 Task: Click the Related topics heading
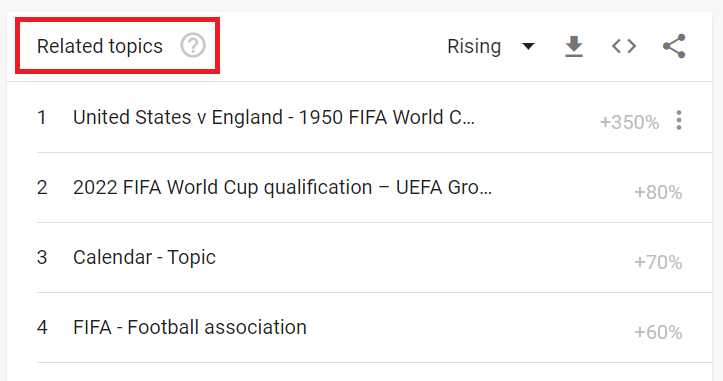click(x=100, y=46)
